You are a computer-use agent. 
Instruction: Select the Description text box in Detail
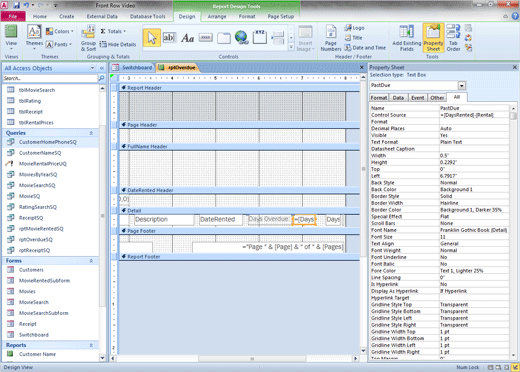pos(164,220)
